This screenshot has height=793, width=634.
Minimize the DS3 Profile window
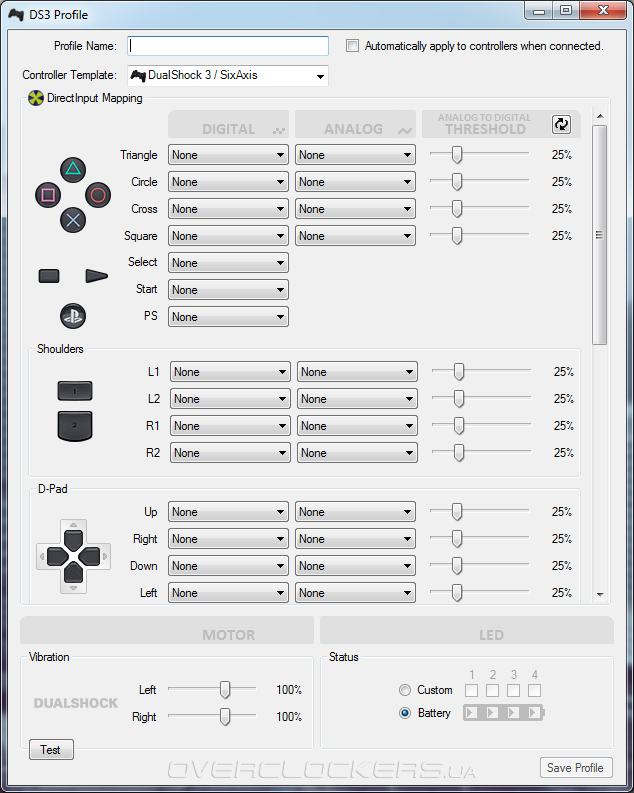click(539, 10)
